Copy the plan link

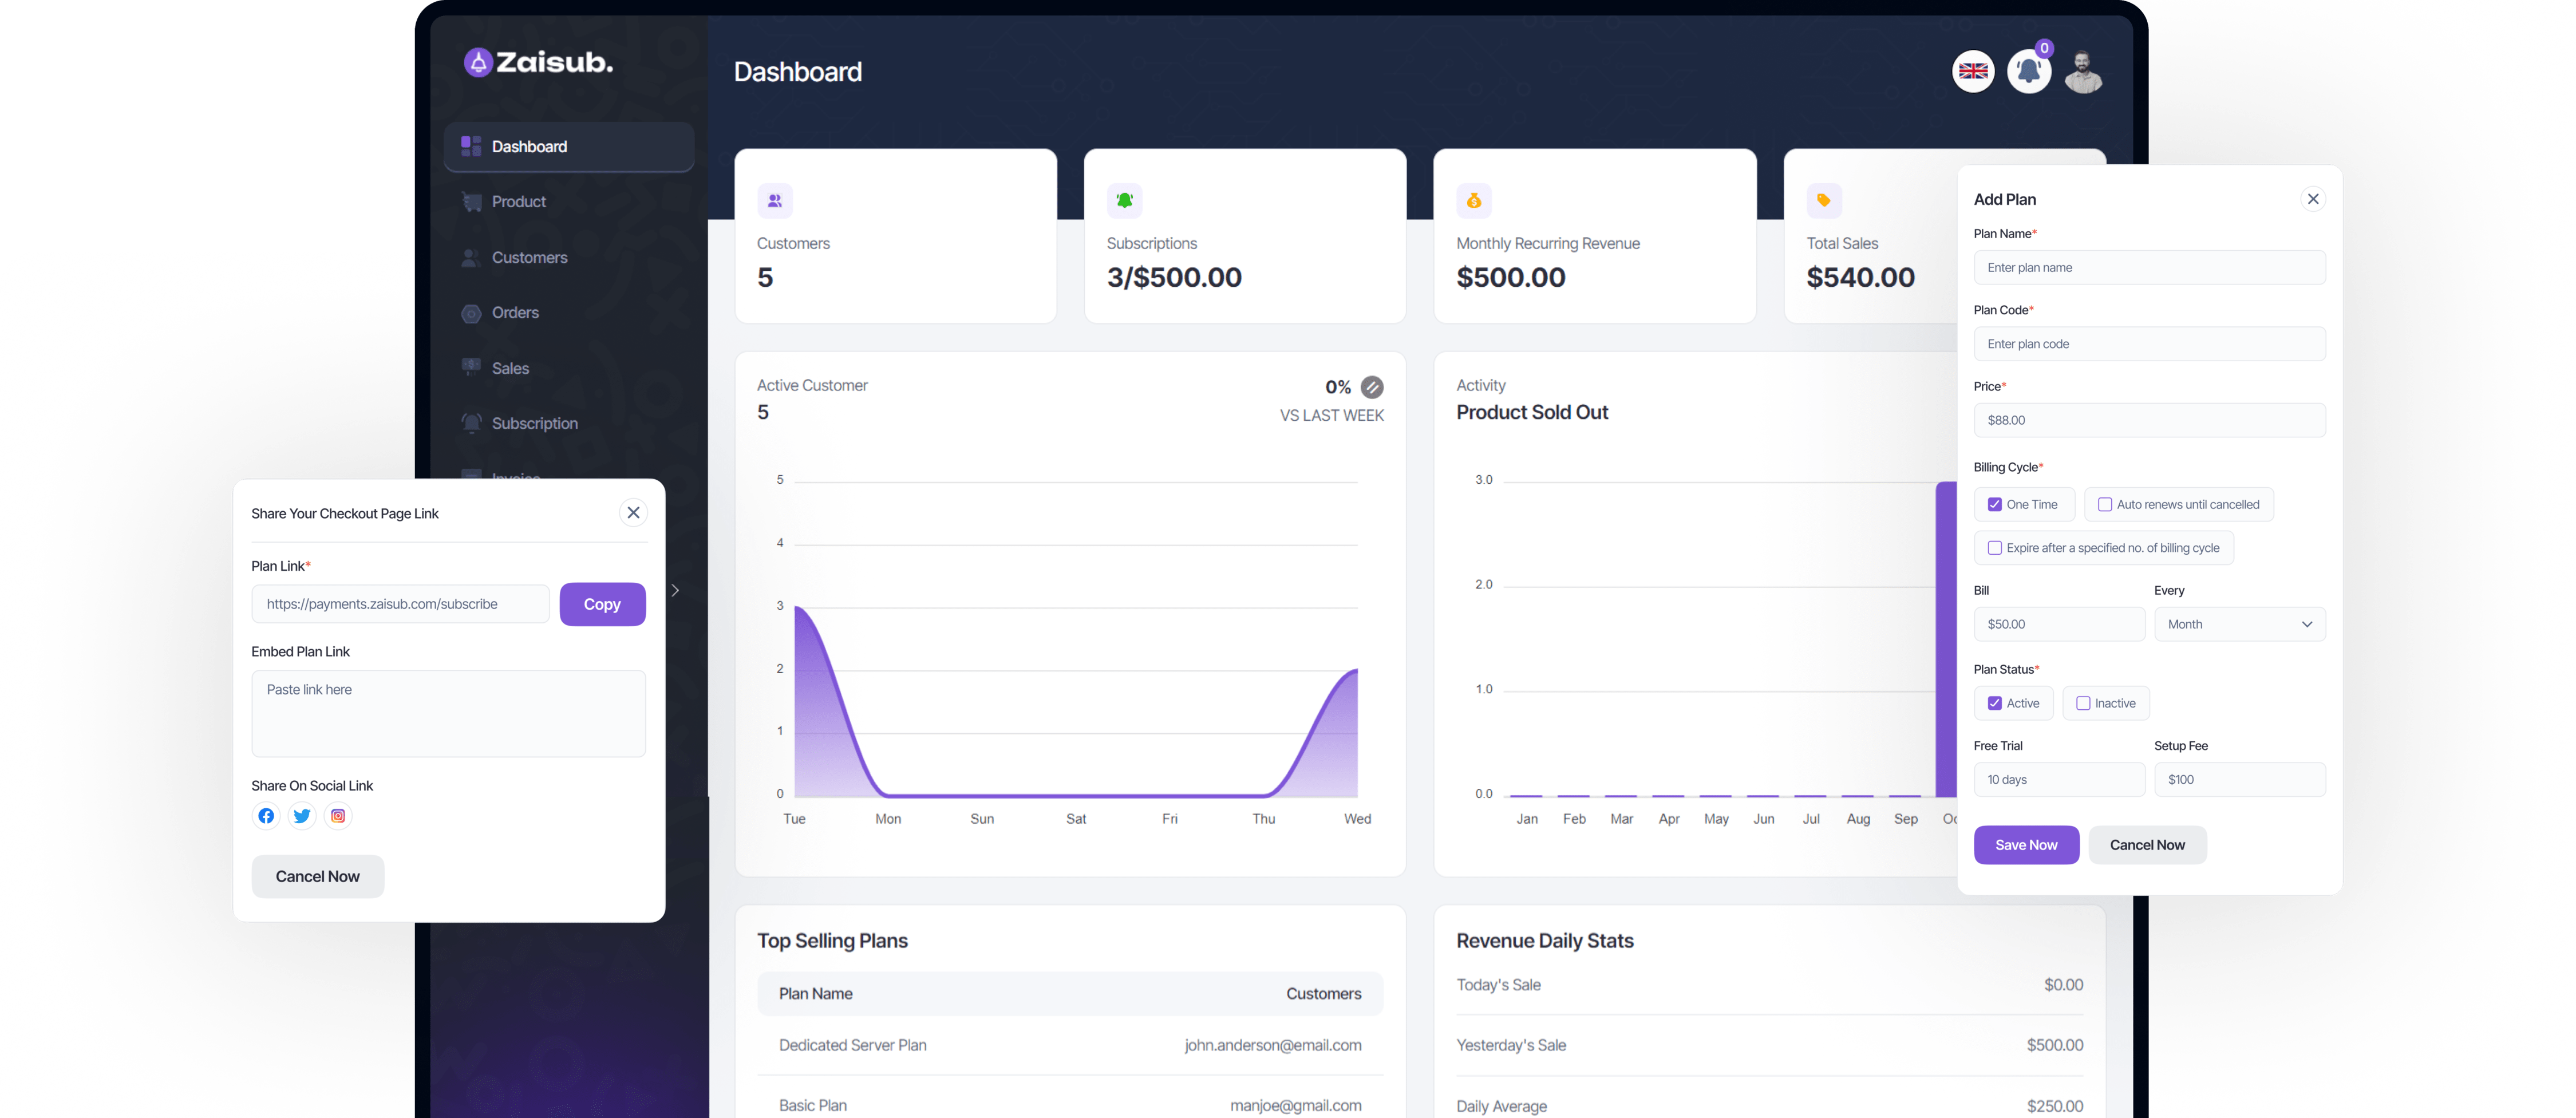pos(602,604)
